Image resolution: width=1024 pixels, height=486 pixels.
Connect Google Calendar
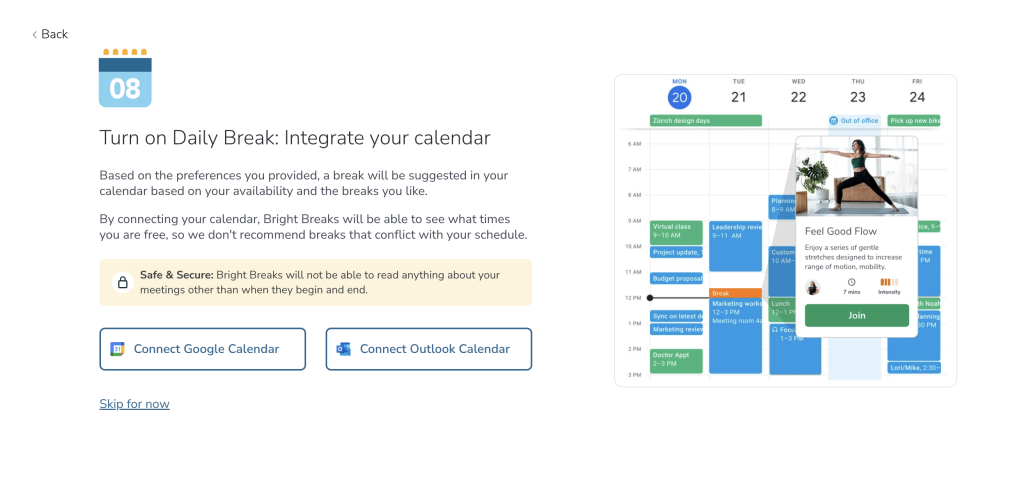pos(202,349)
